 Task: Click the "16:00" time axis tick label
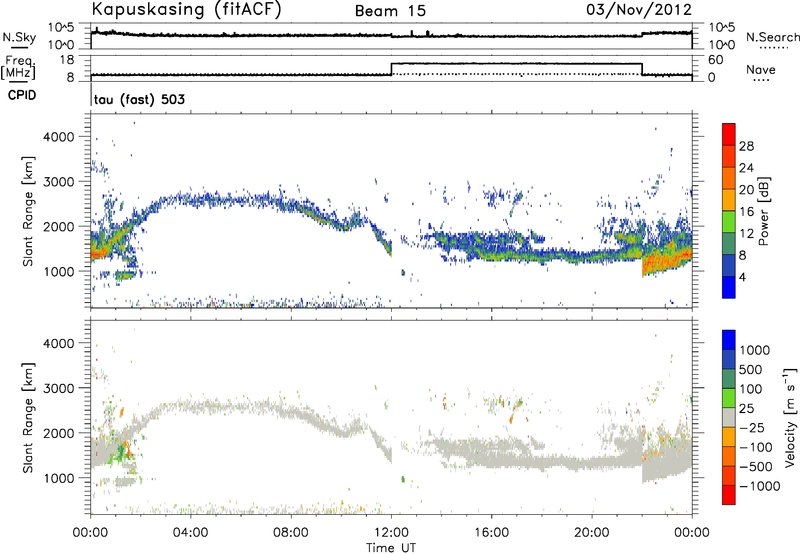[x=491, y=533]
